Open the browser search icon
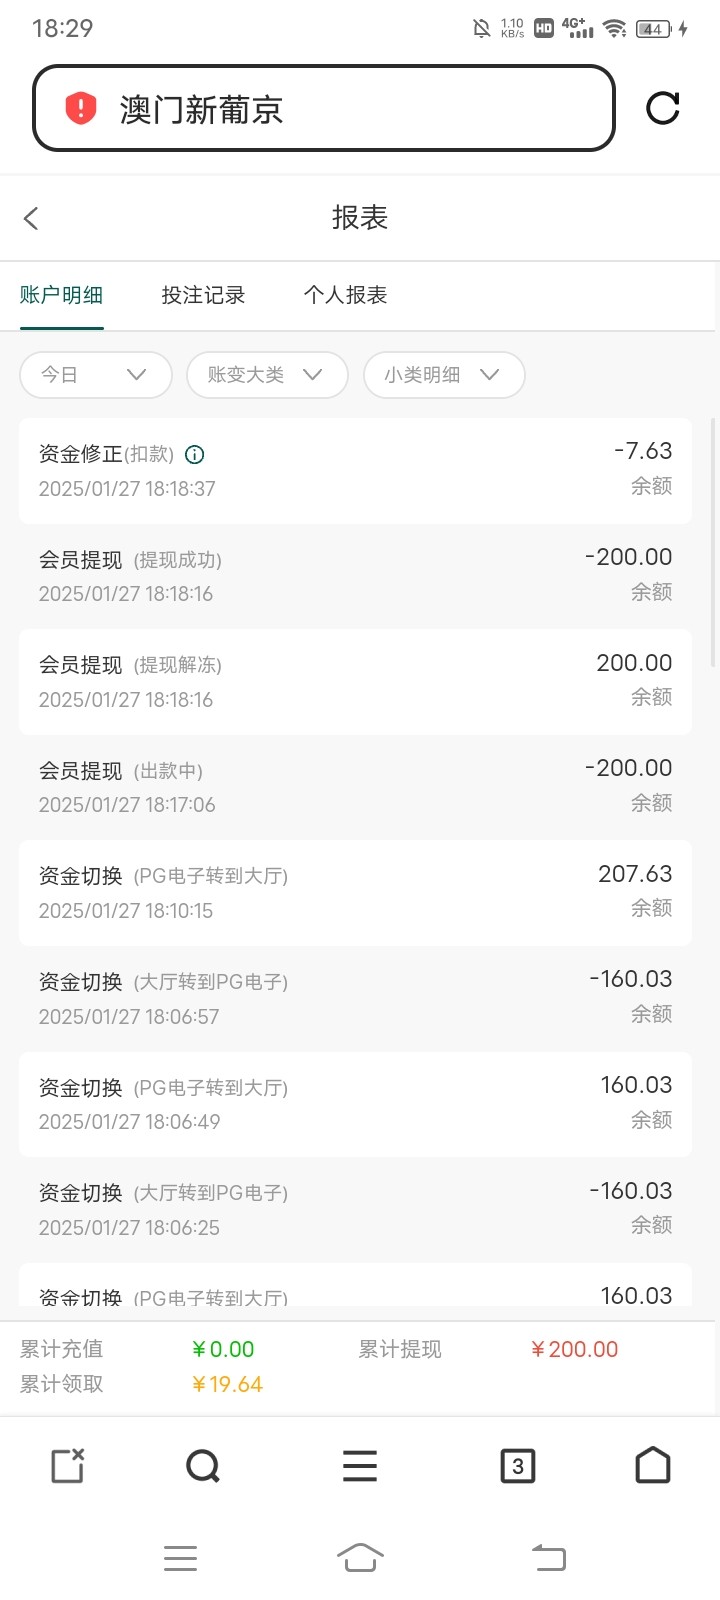The image size is (720, 1600). (x=203, y=1466)
